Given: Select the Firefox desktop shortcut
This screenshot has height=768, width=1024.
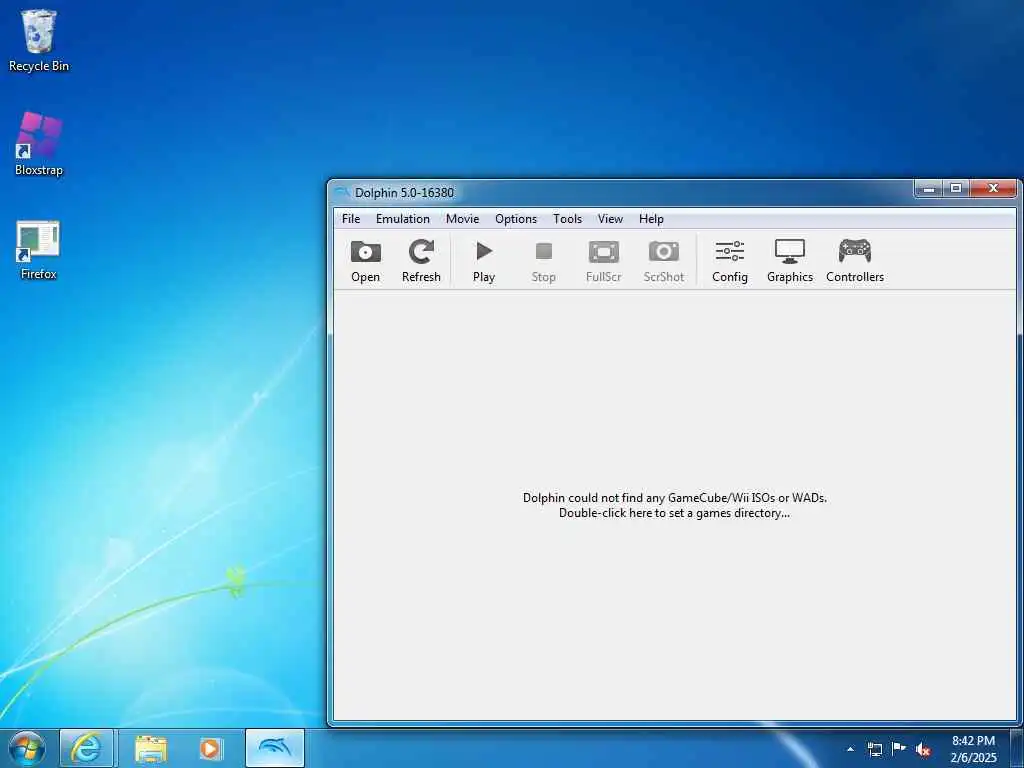Looking at the screenshot, I should click(39, 250).
